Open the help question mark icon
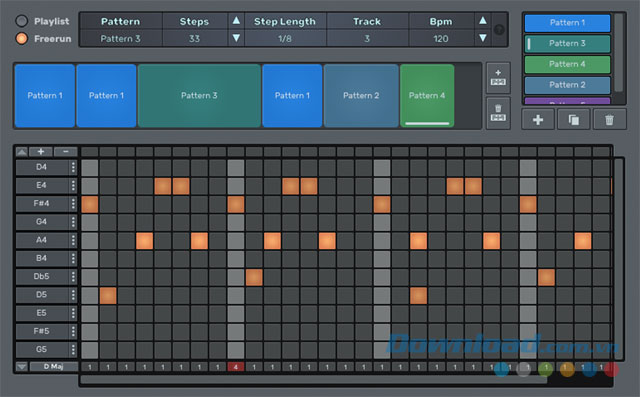 499,29
